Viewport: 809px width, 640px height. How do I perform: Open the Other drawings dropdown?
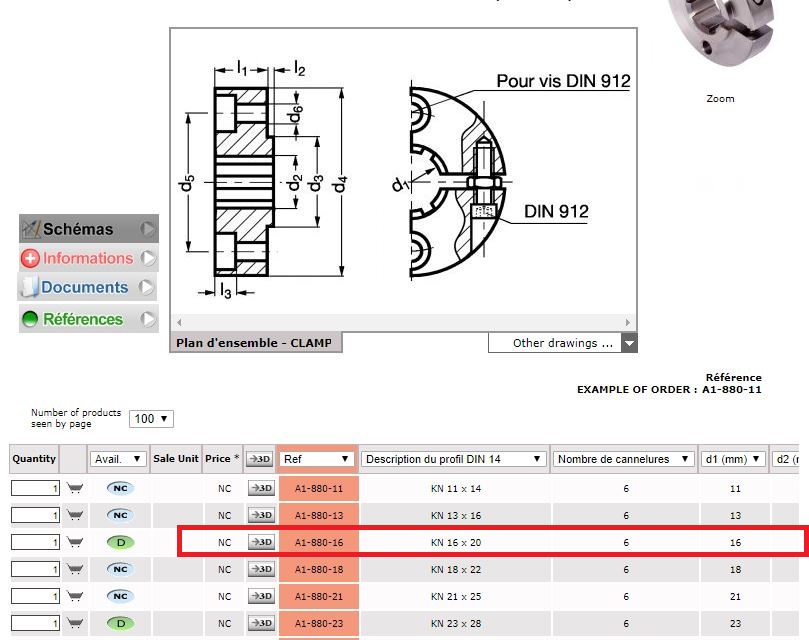pyautogui.click(x=562, y=343)
